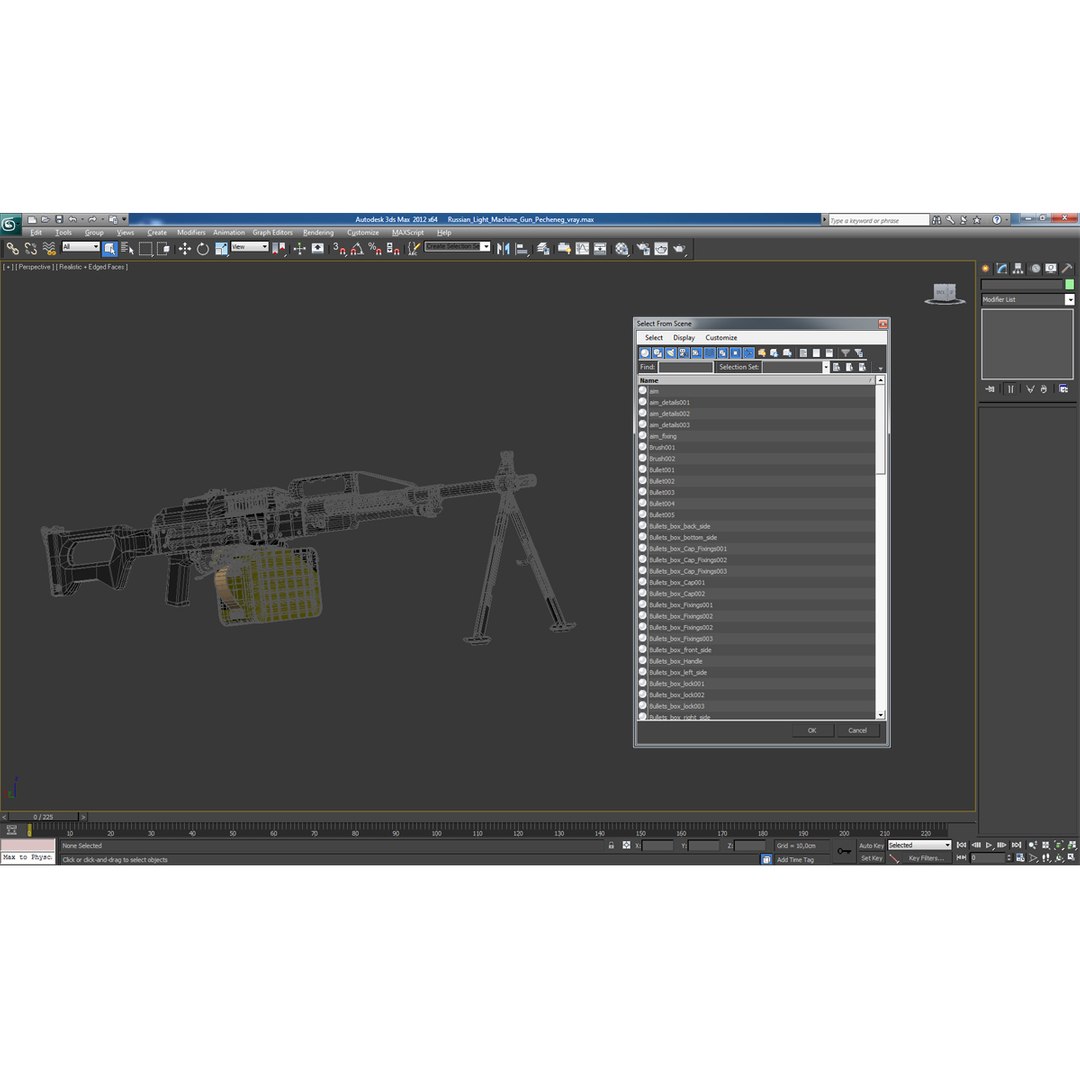Open the Material Editor teapot icon
The height and width of the screenshot is (1080, 1080).
[x=621, y=249]
